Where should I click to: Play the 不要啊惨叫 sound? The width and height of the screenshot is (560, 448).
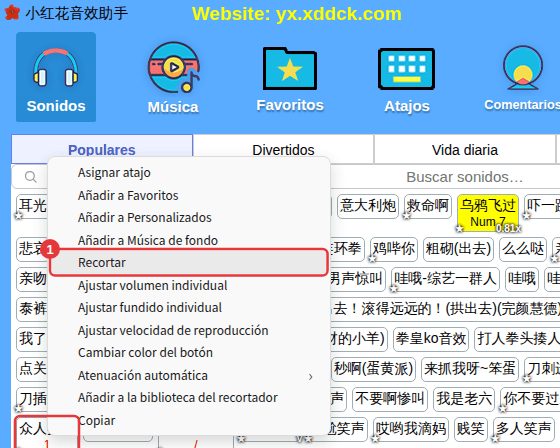pyautogui.click(x=390, y=399)
